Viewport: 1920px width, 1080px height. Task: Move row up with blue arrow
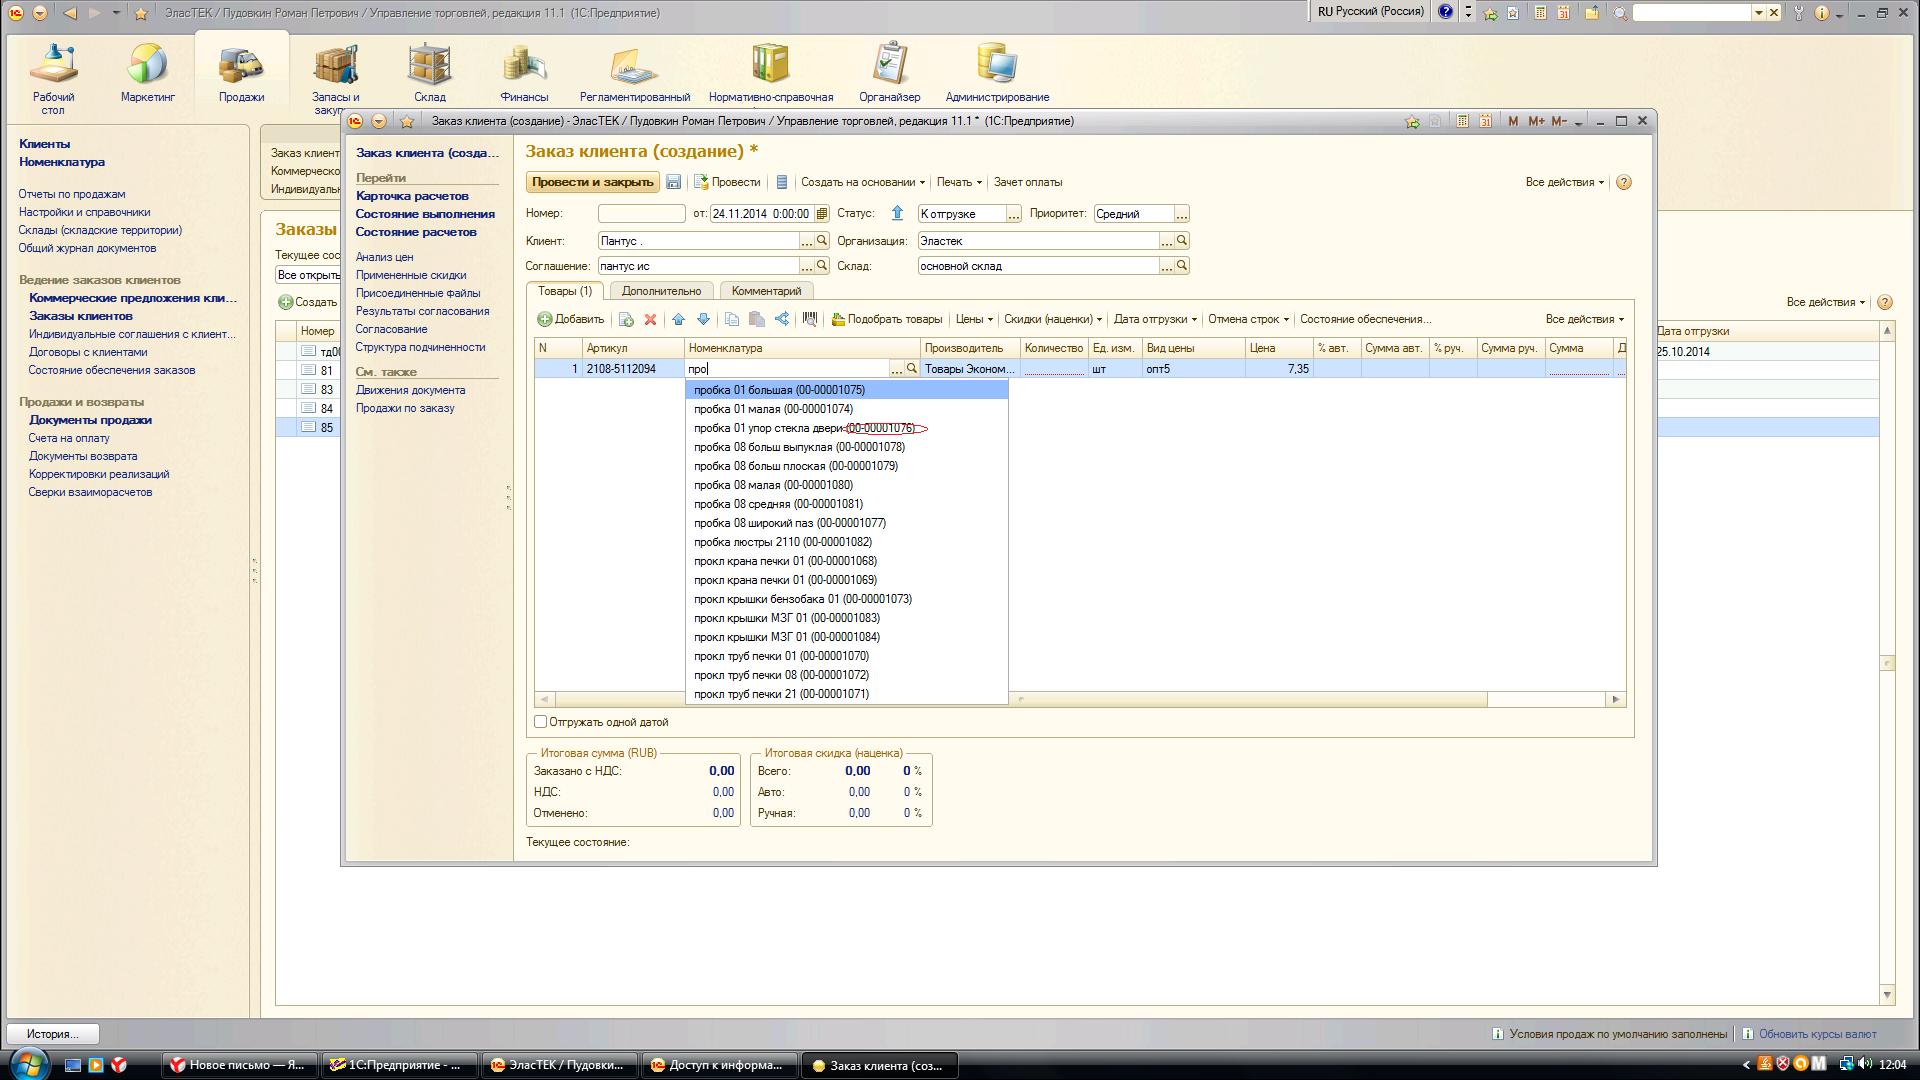[x=679, y=319]
